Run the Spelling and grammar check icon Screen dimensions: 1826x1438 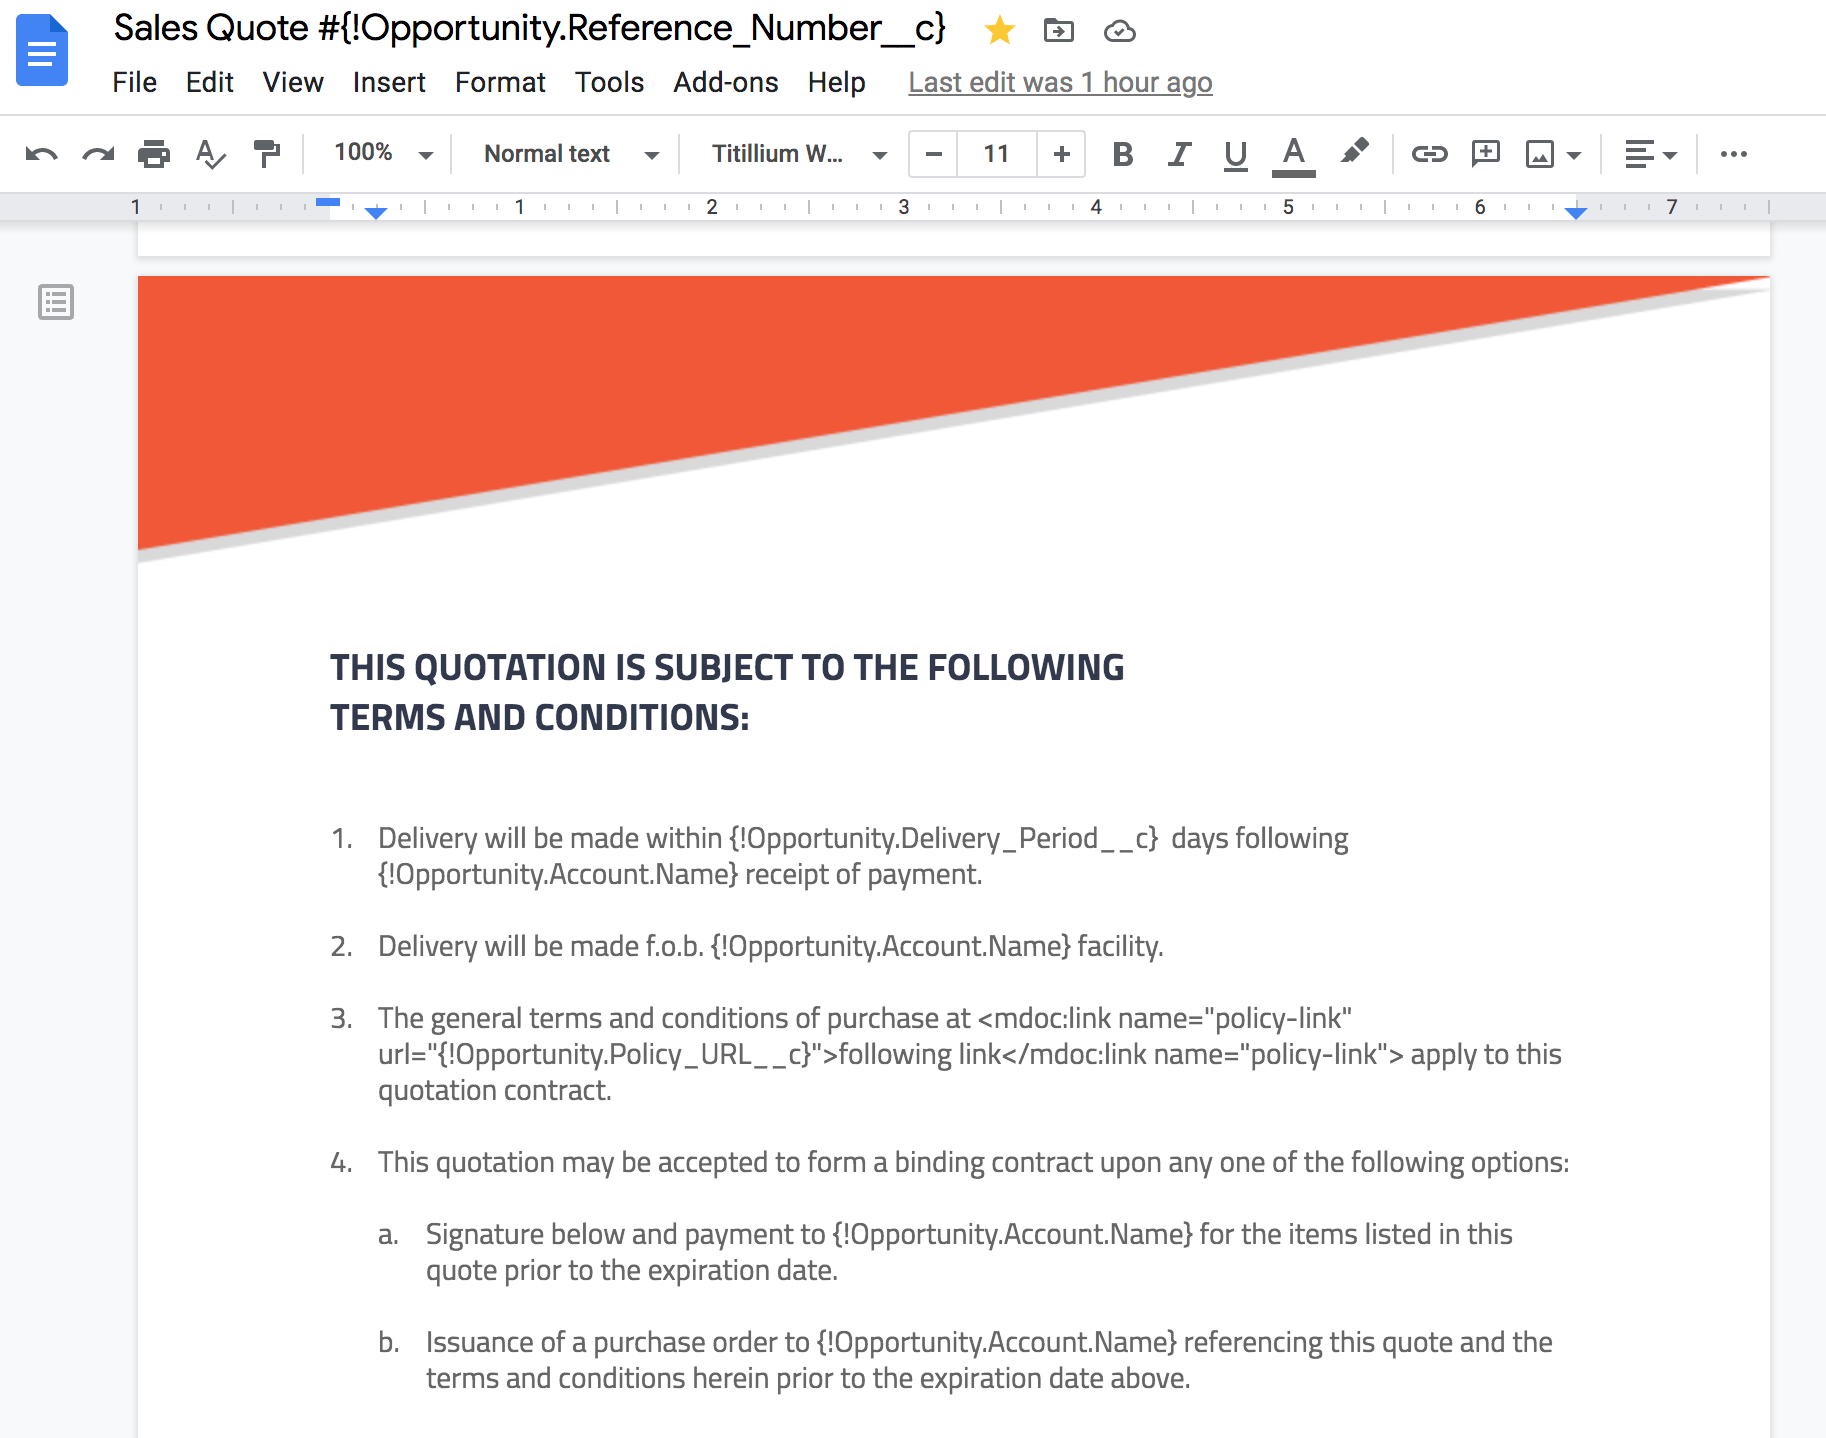[x=210, y=154]
